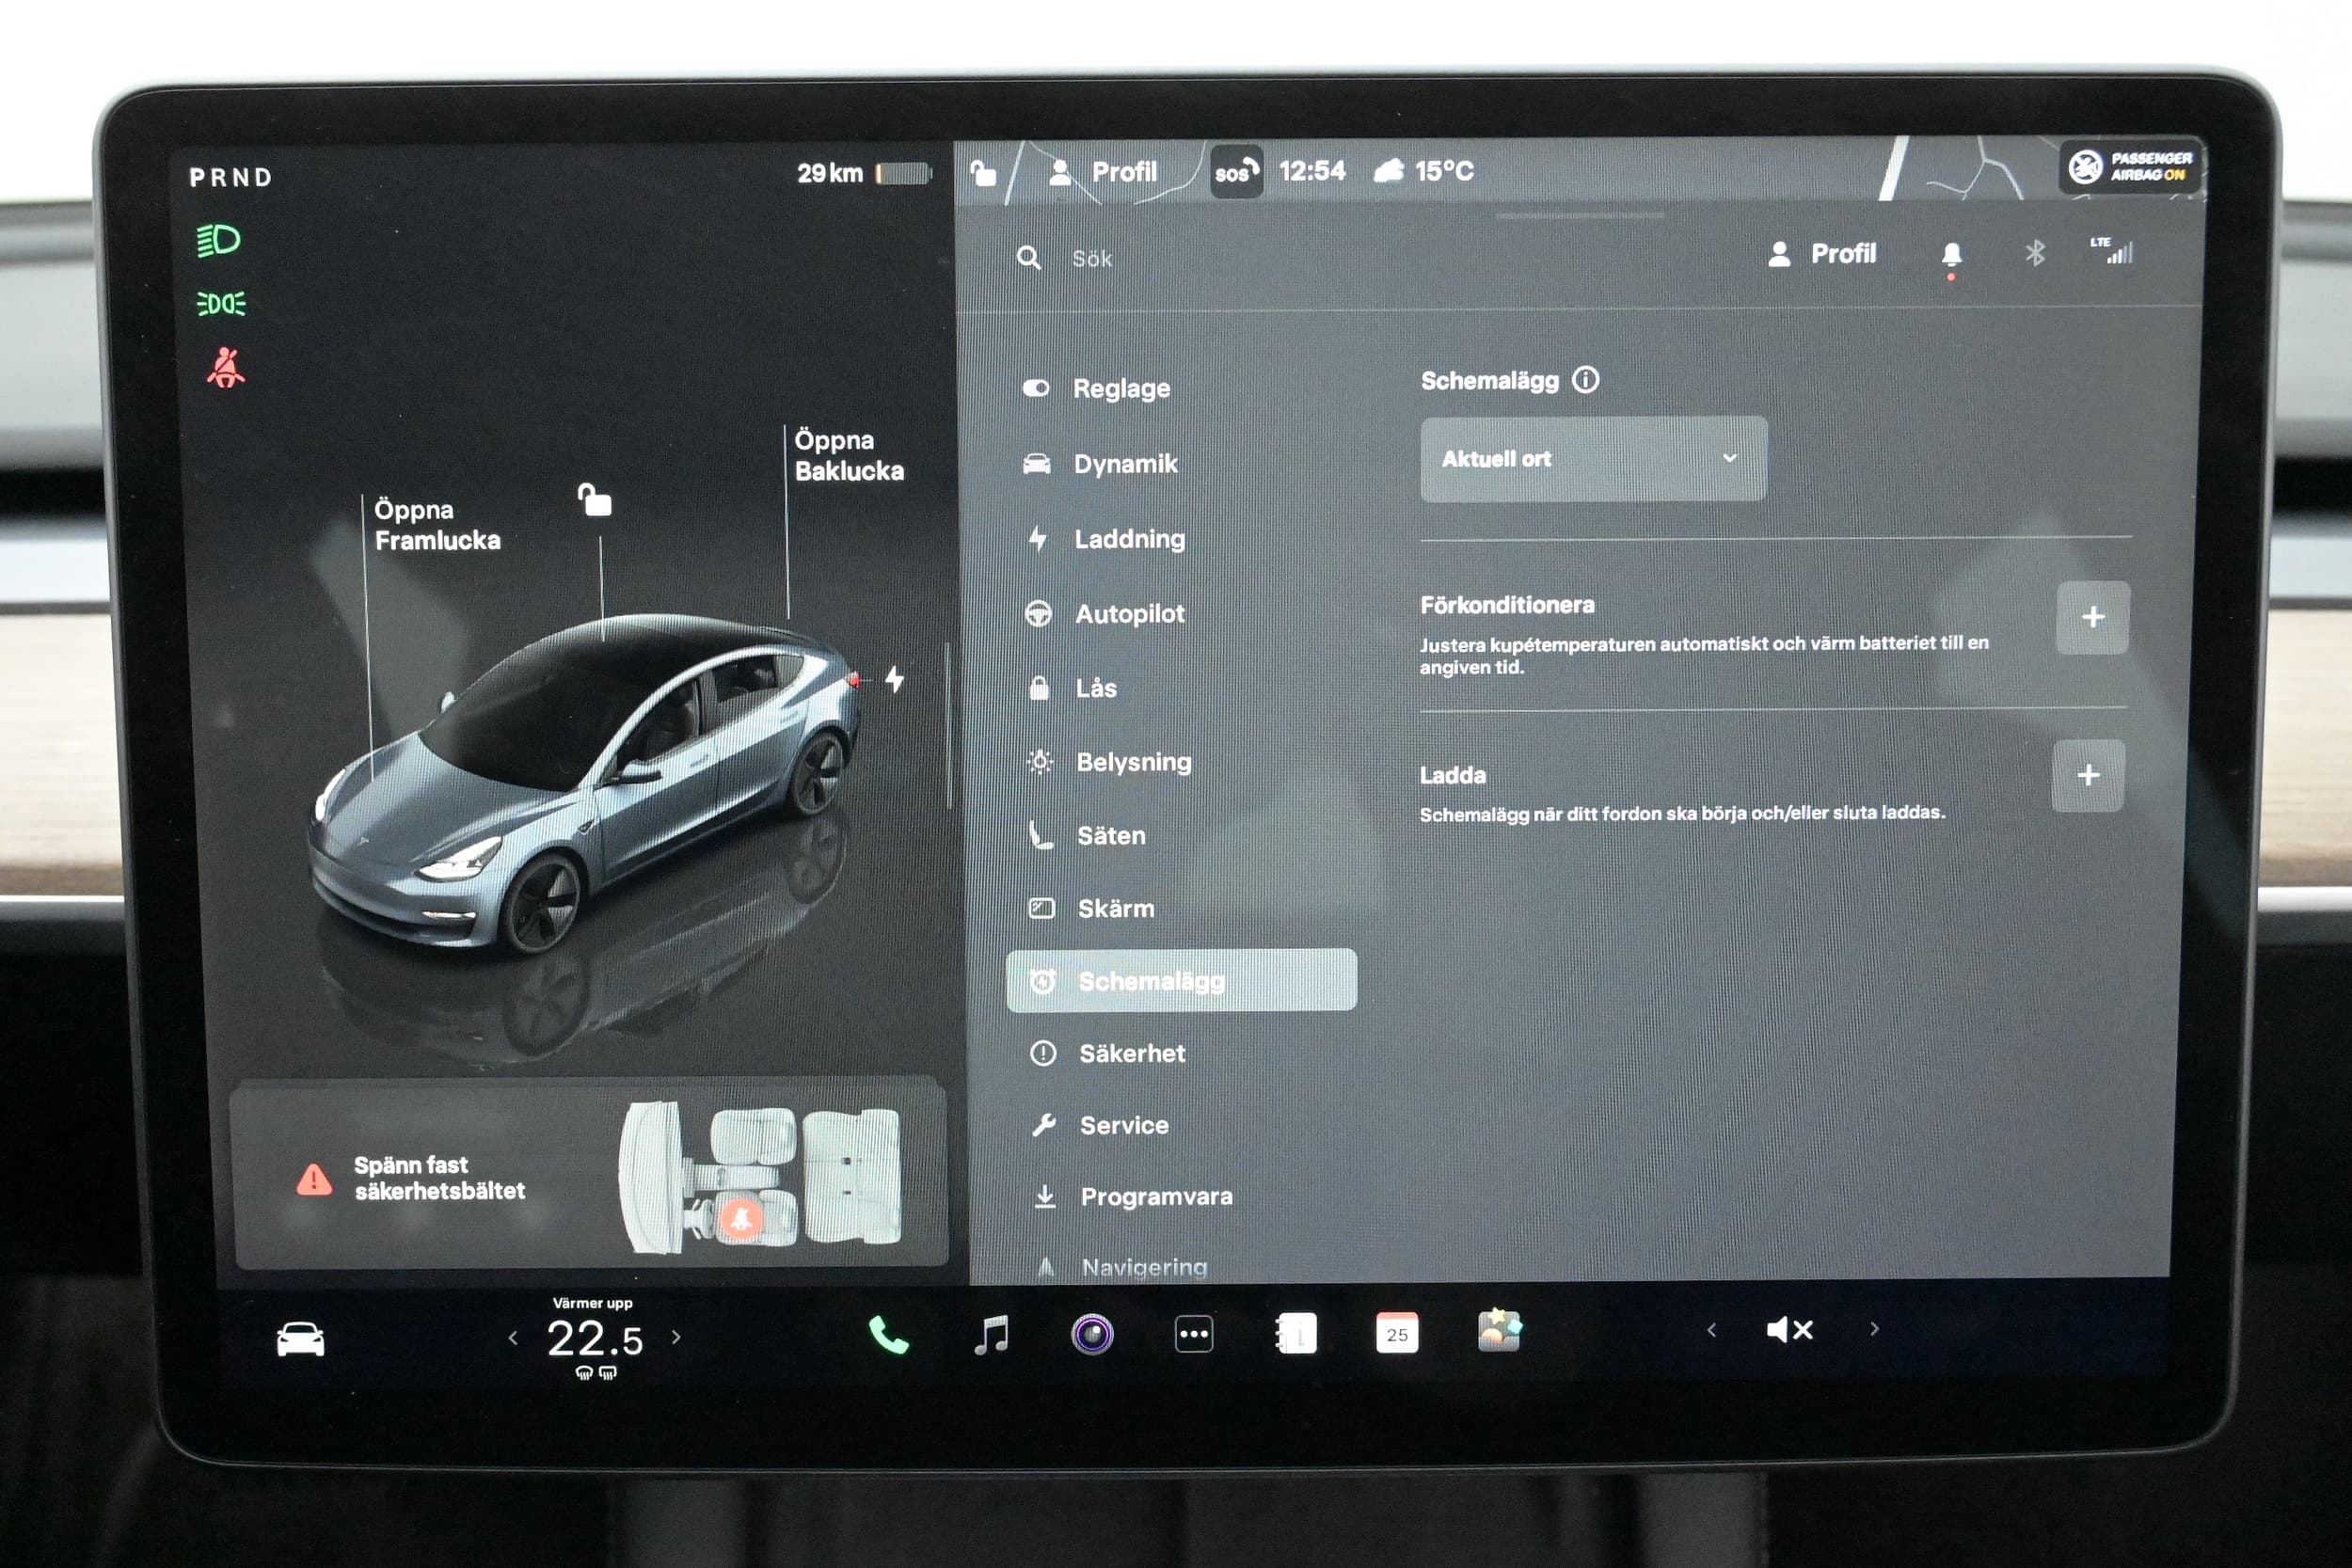Tap the Spänn fast säkerhetsbältet warning text
2352x1568 pixels.
439,1178
